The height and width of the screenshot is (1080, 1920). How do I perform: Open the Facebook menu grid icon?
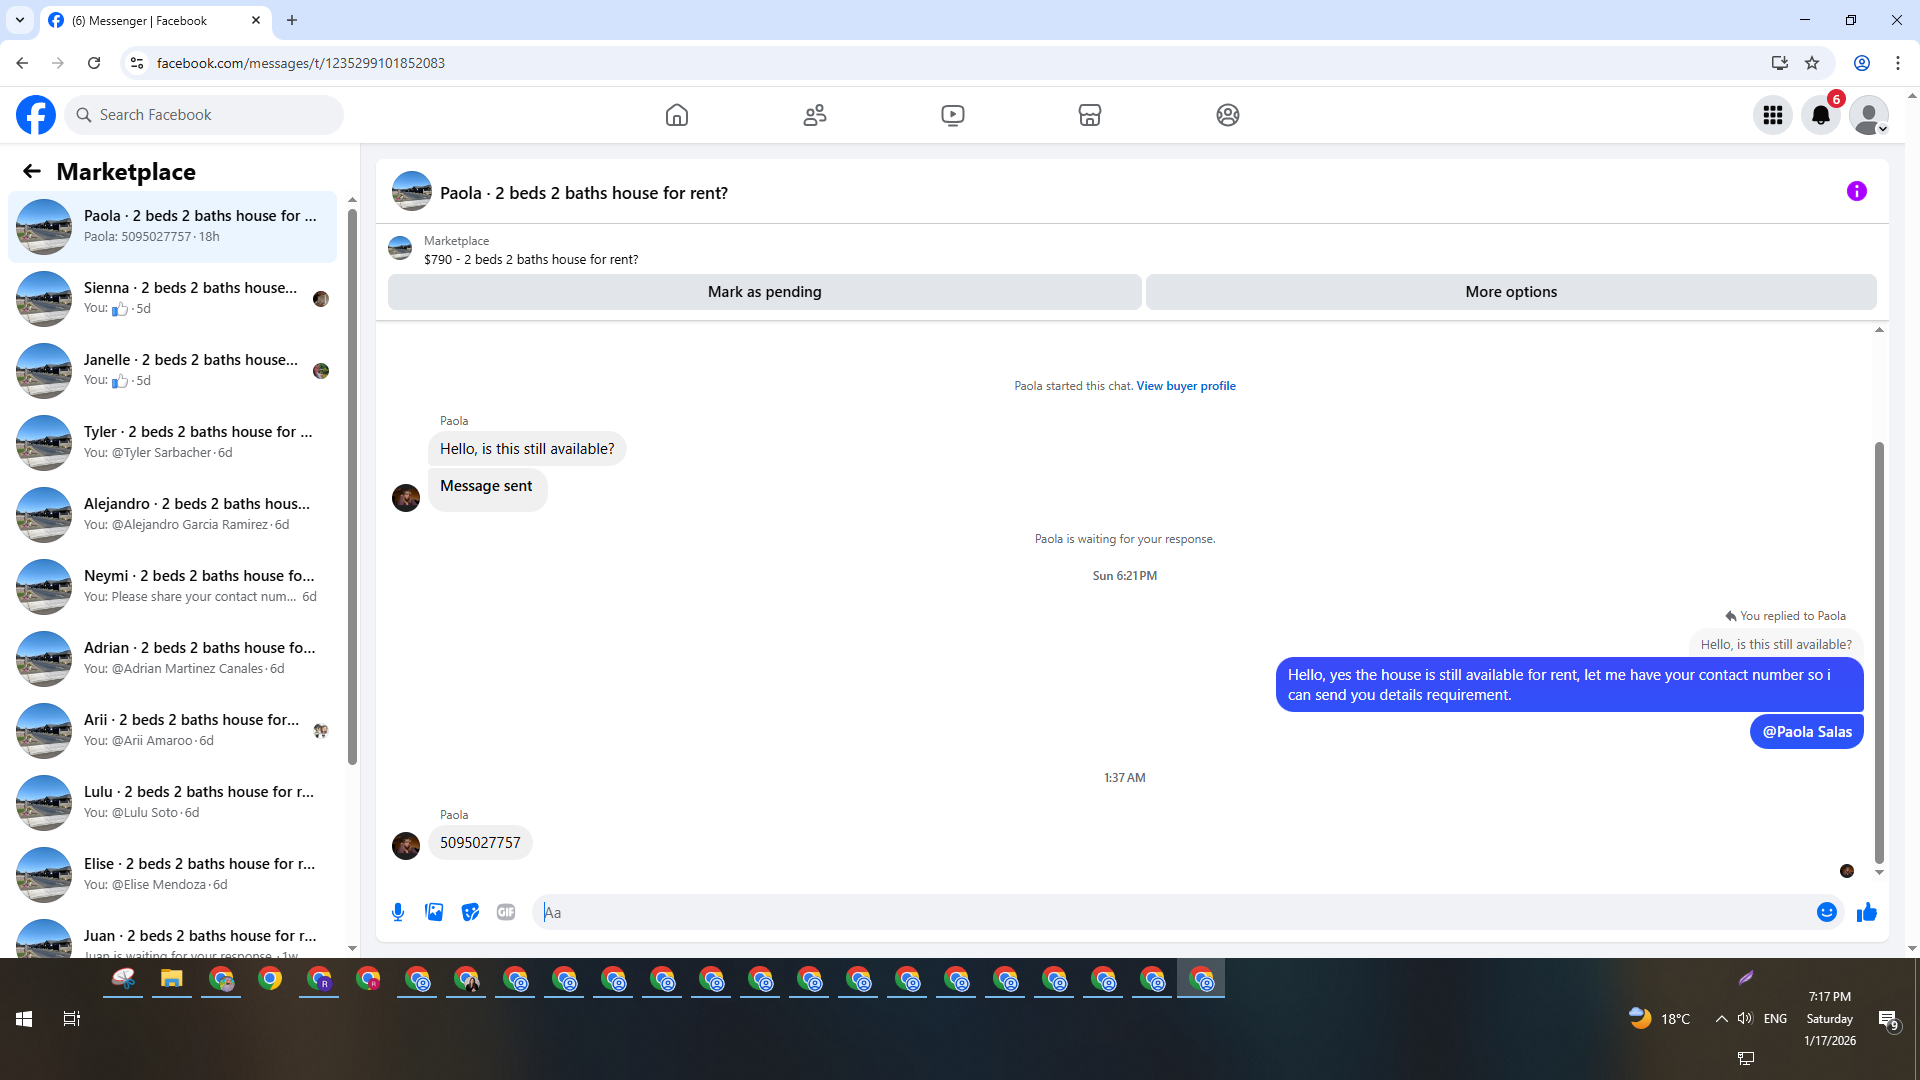1772,115
